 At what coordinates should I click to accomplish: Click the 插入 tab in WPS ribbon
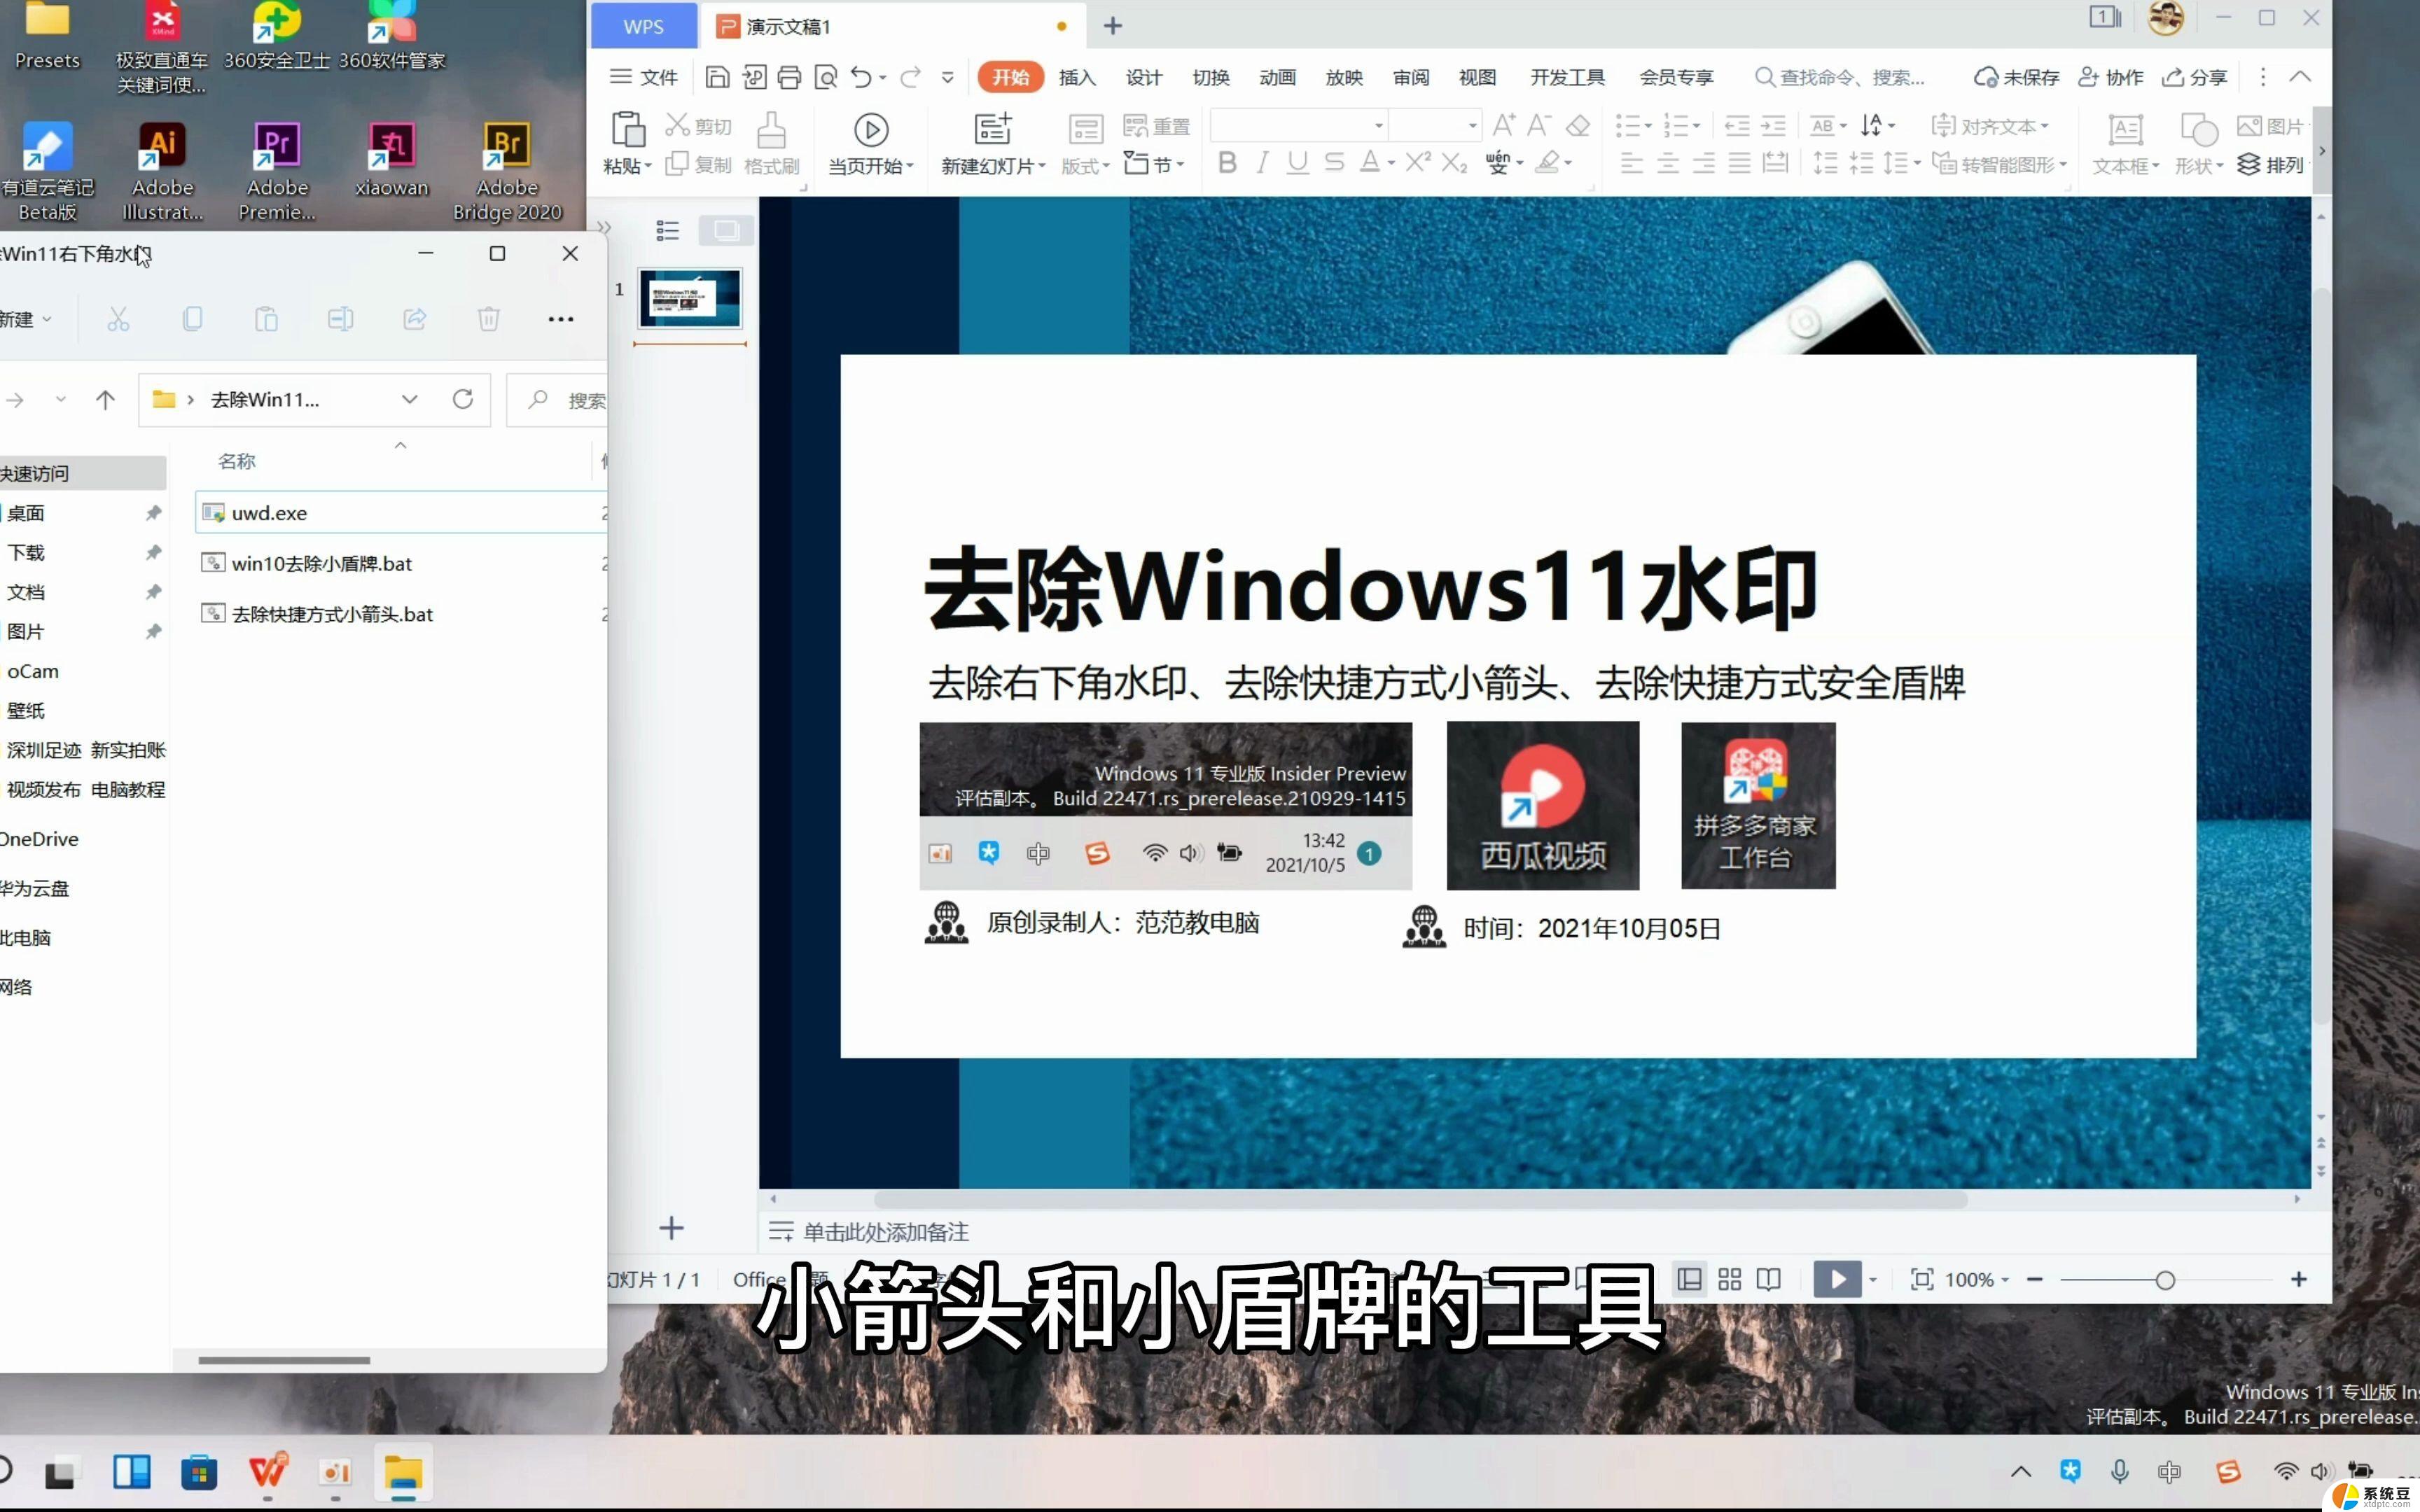pyautogui.click(x=1078, y=76)
